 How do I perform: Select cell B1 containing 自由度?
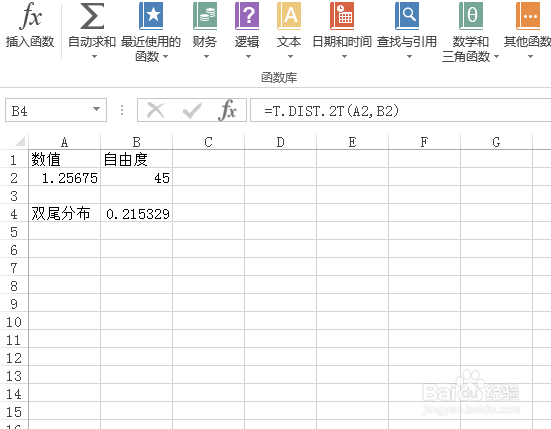(136, 160)
